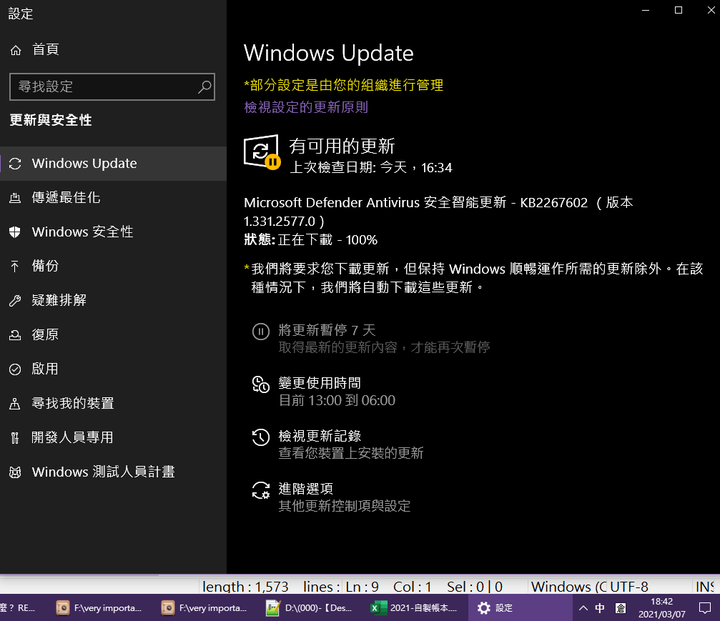Click the 首頁 Home label

tap(45, 50)
